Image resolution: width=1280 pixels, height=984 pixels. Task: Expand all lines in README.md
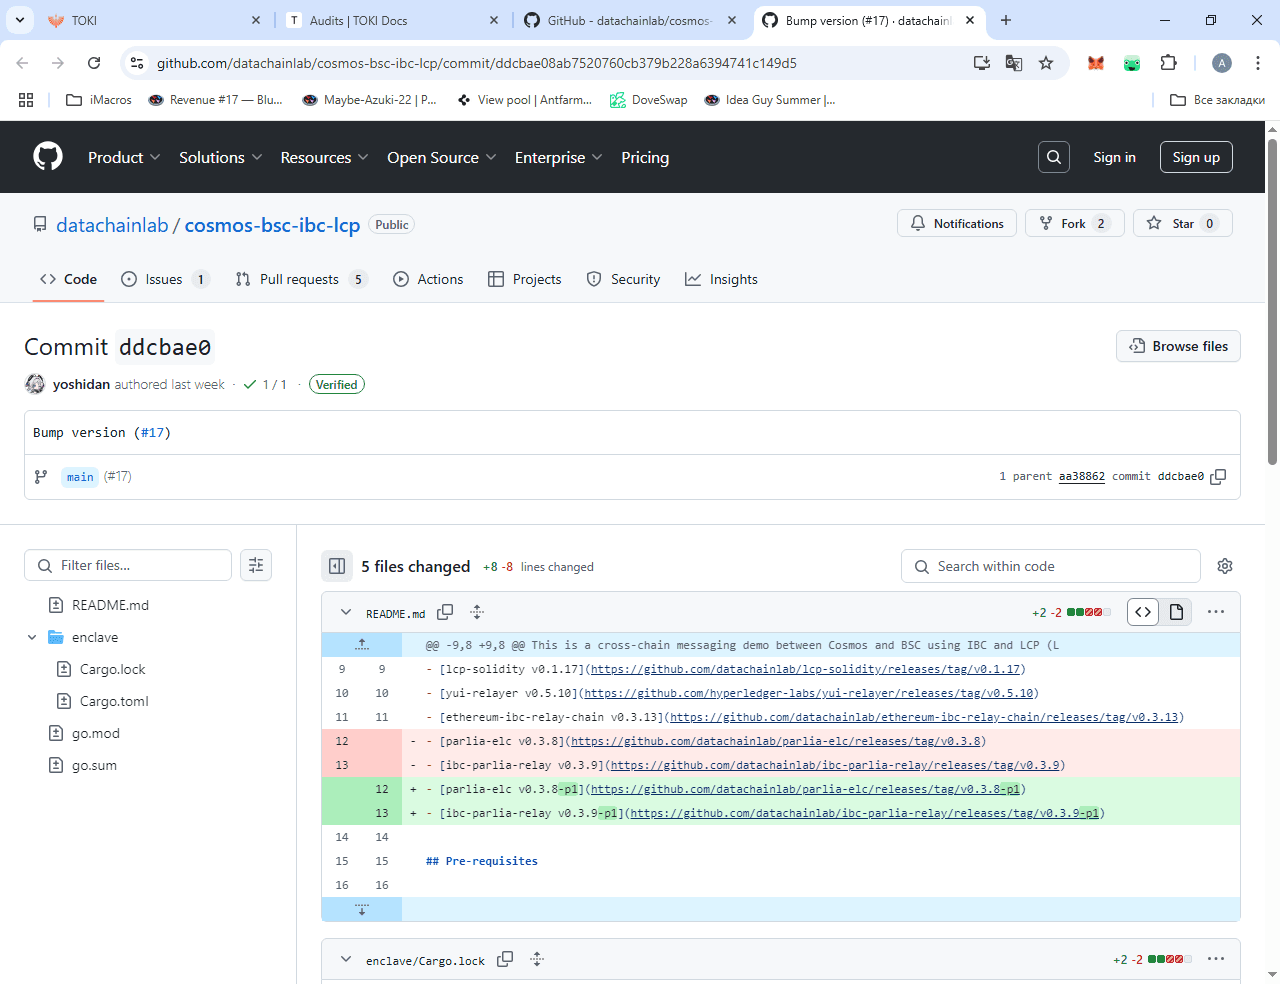(477, 612)
